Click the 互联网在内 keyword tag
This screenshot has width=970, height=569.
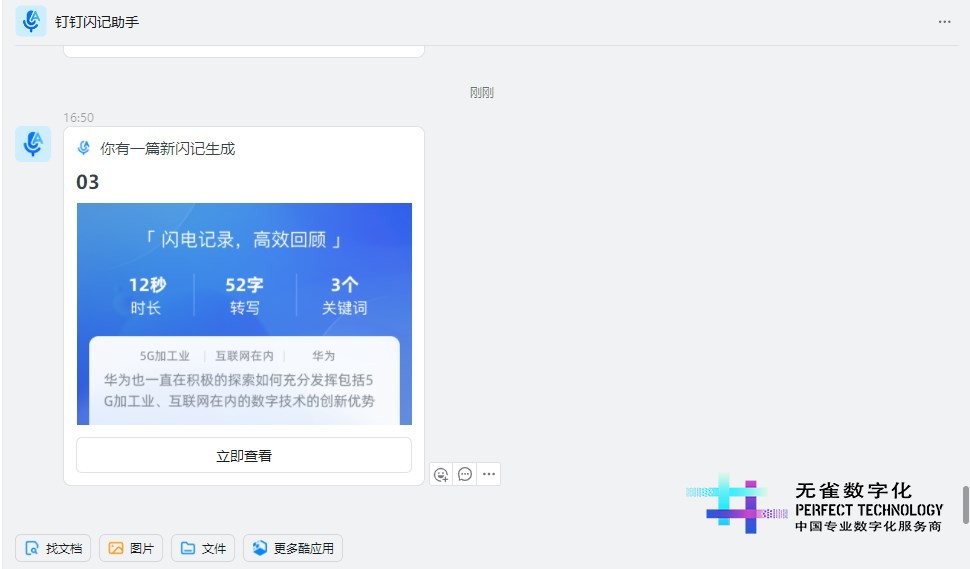244,356
